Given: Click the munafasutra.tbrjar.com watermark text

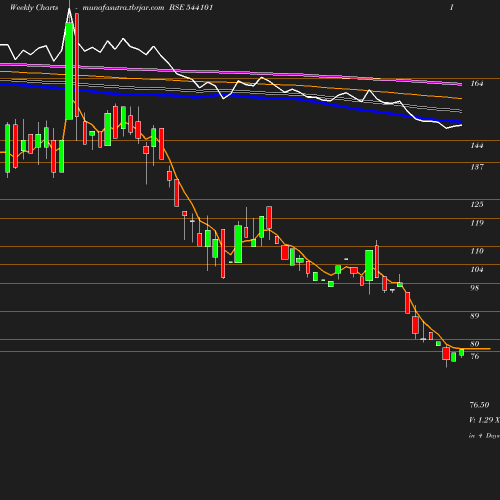Looking at the screenshot, I should click(x=123, y=8).
